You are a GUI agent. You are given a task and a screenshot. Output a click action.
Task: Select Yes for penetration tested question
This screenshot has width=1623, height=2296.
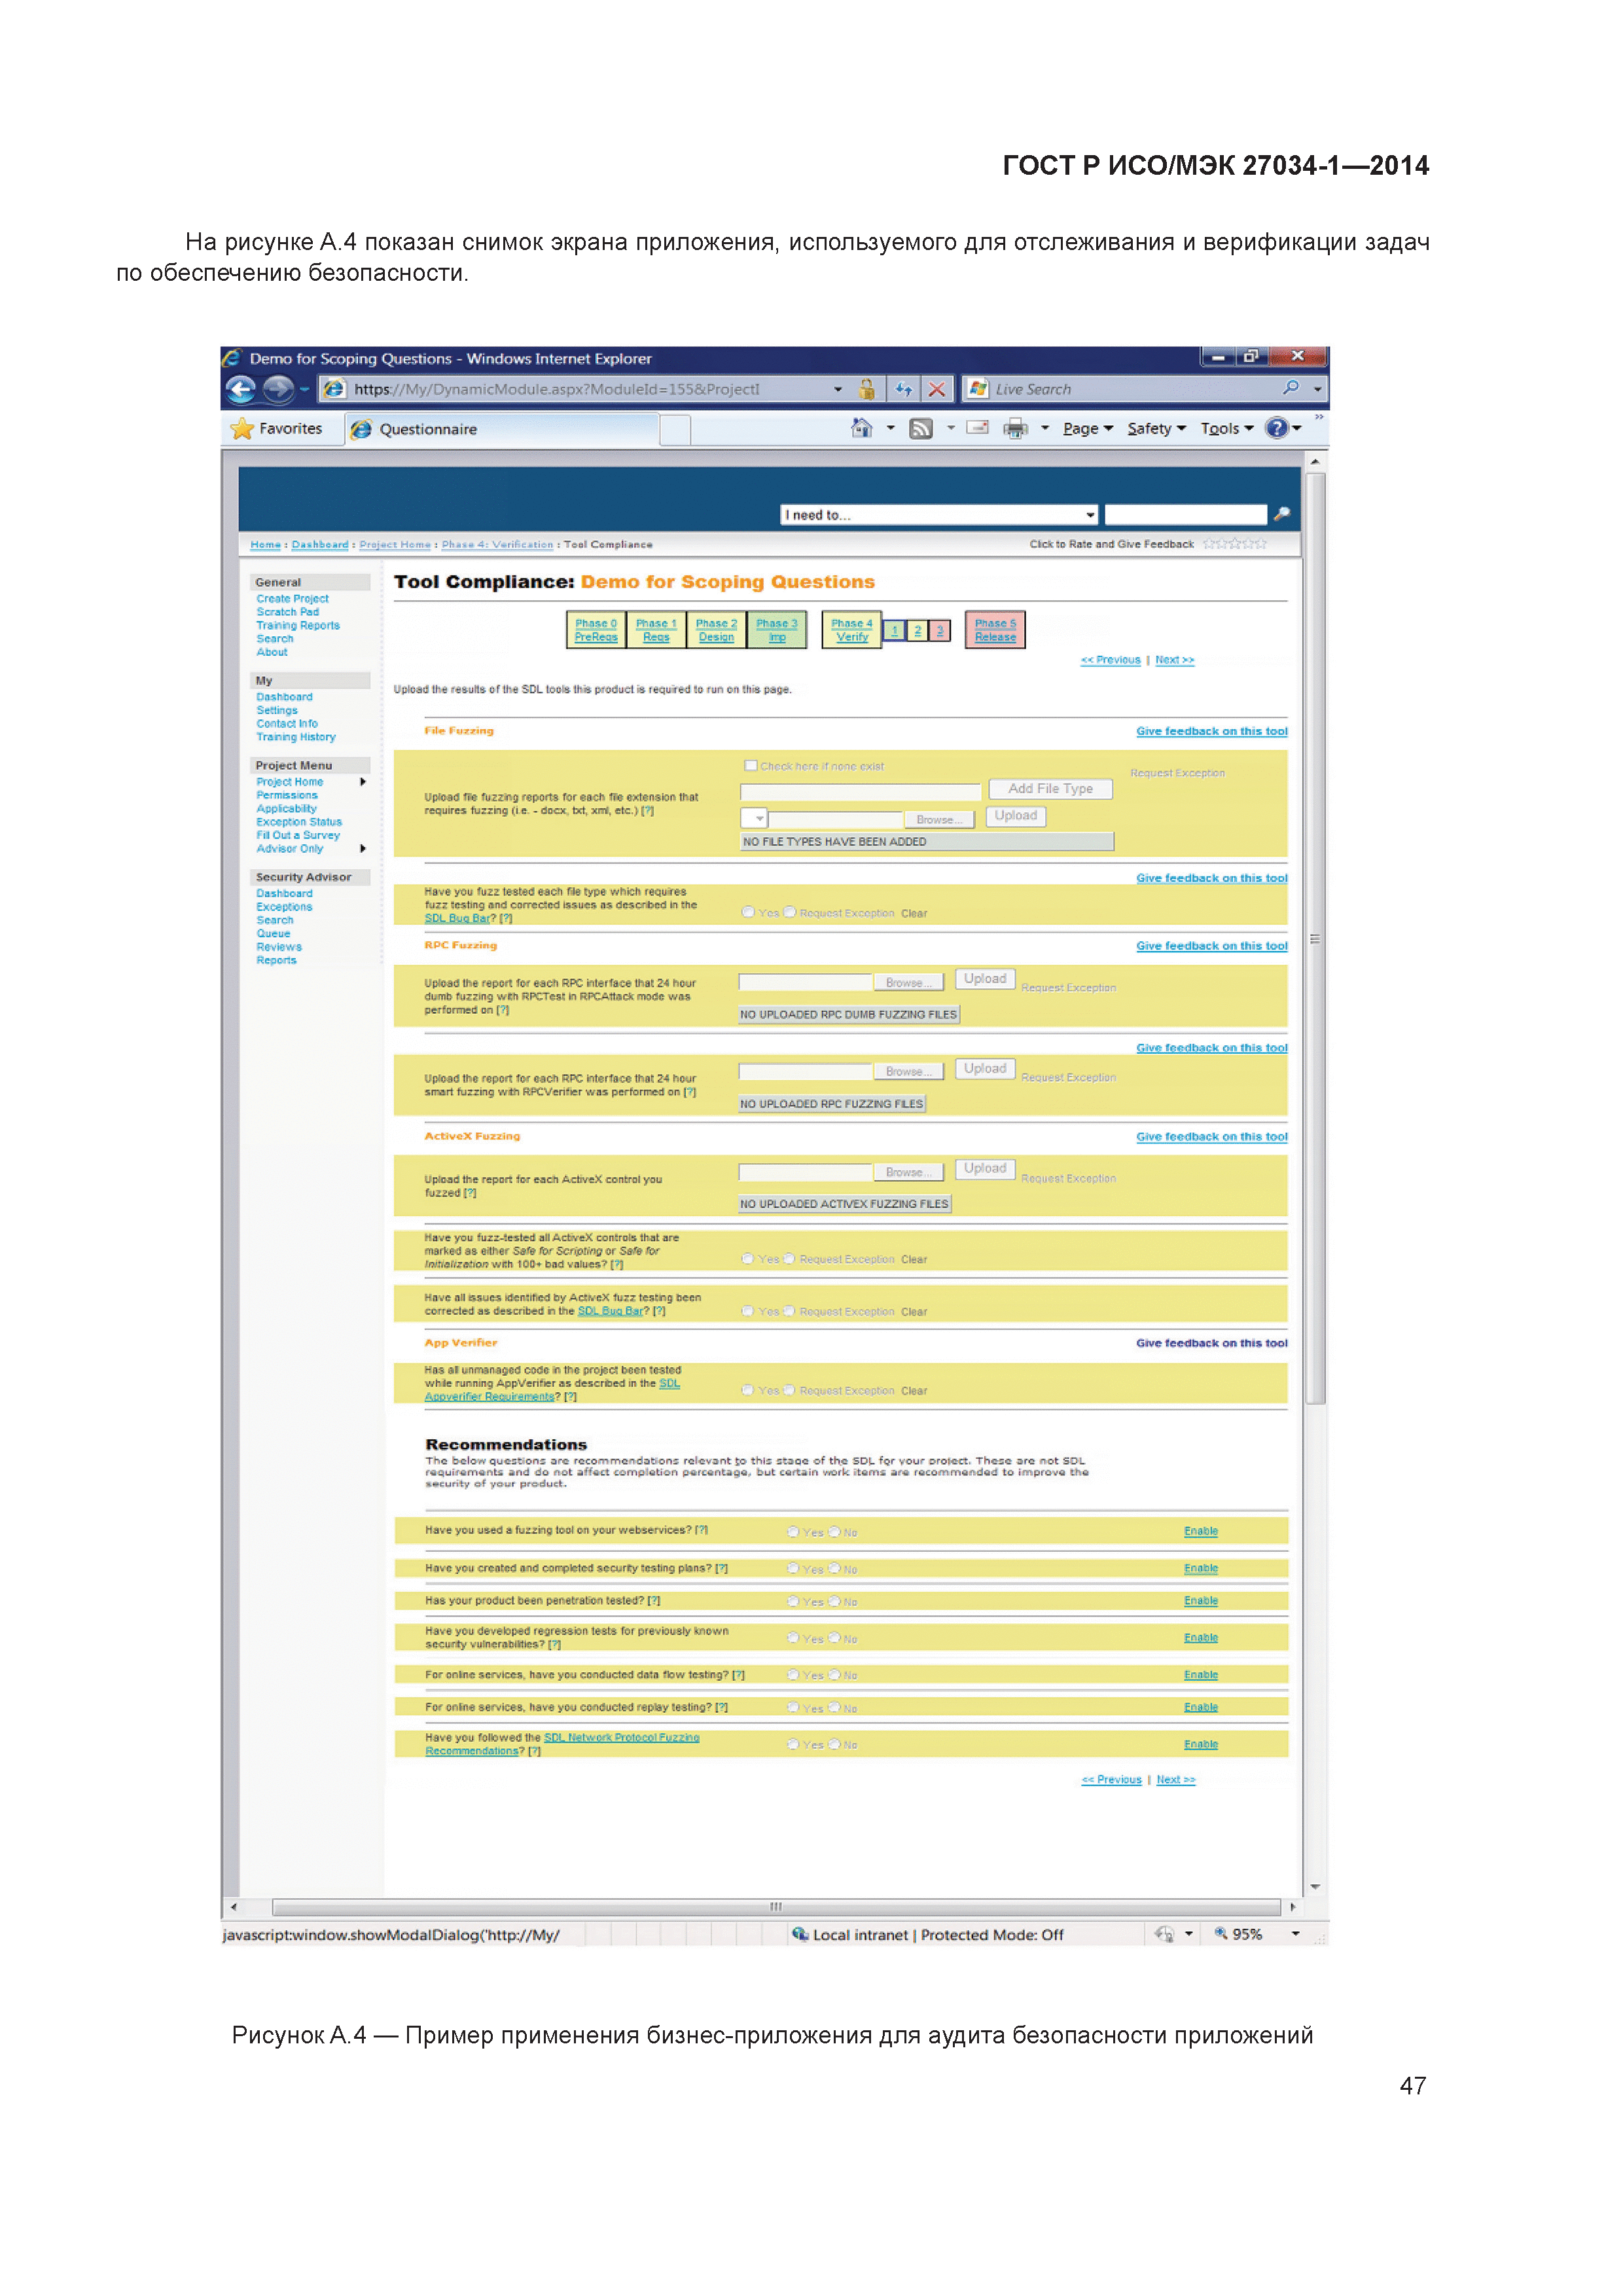point(793,1602)
